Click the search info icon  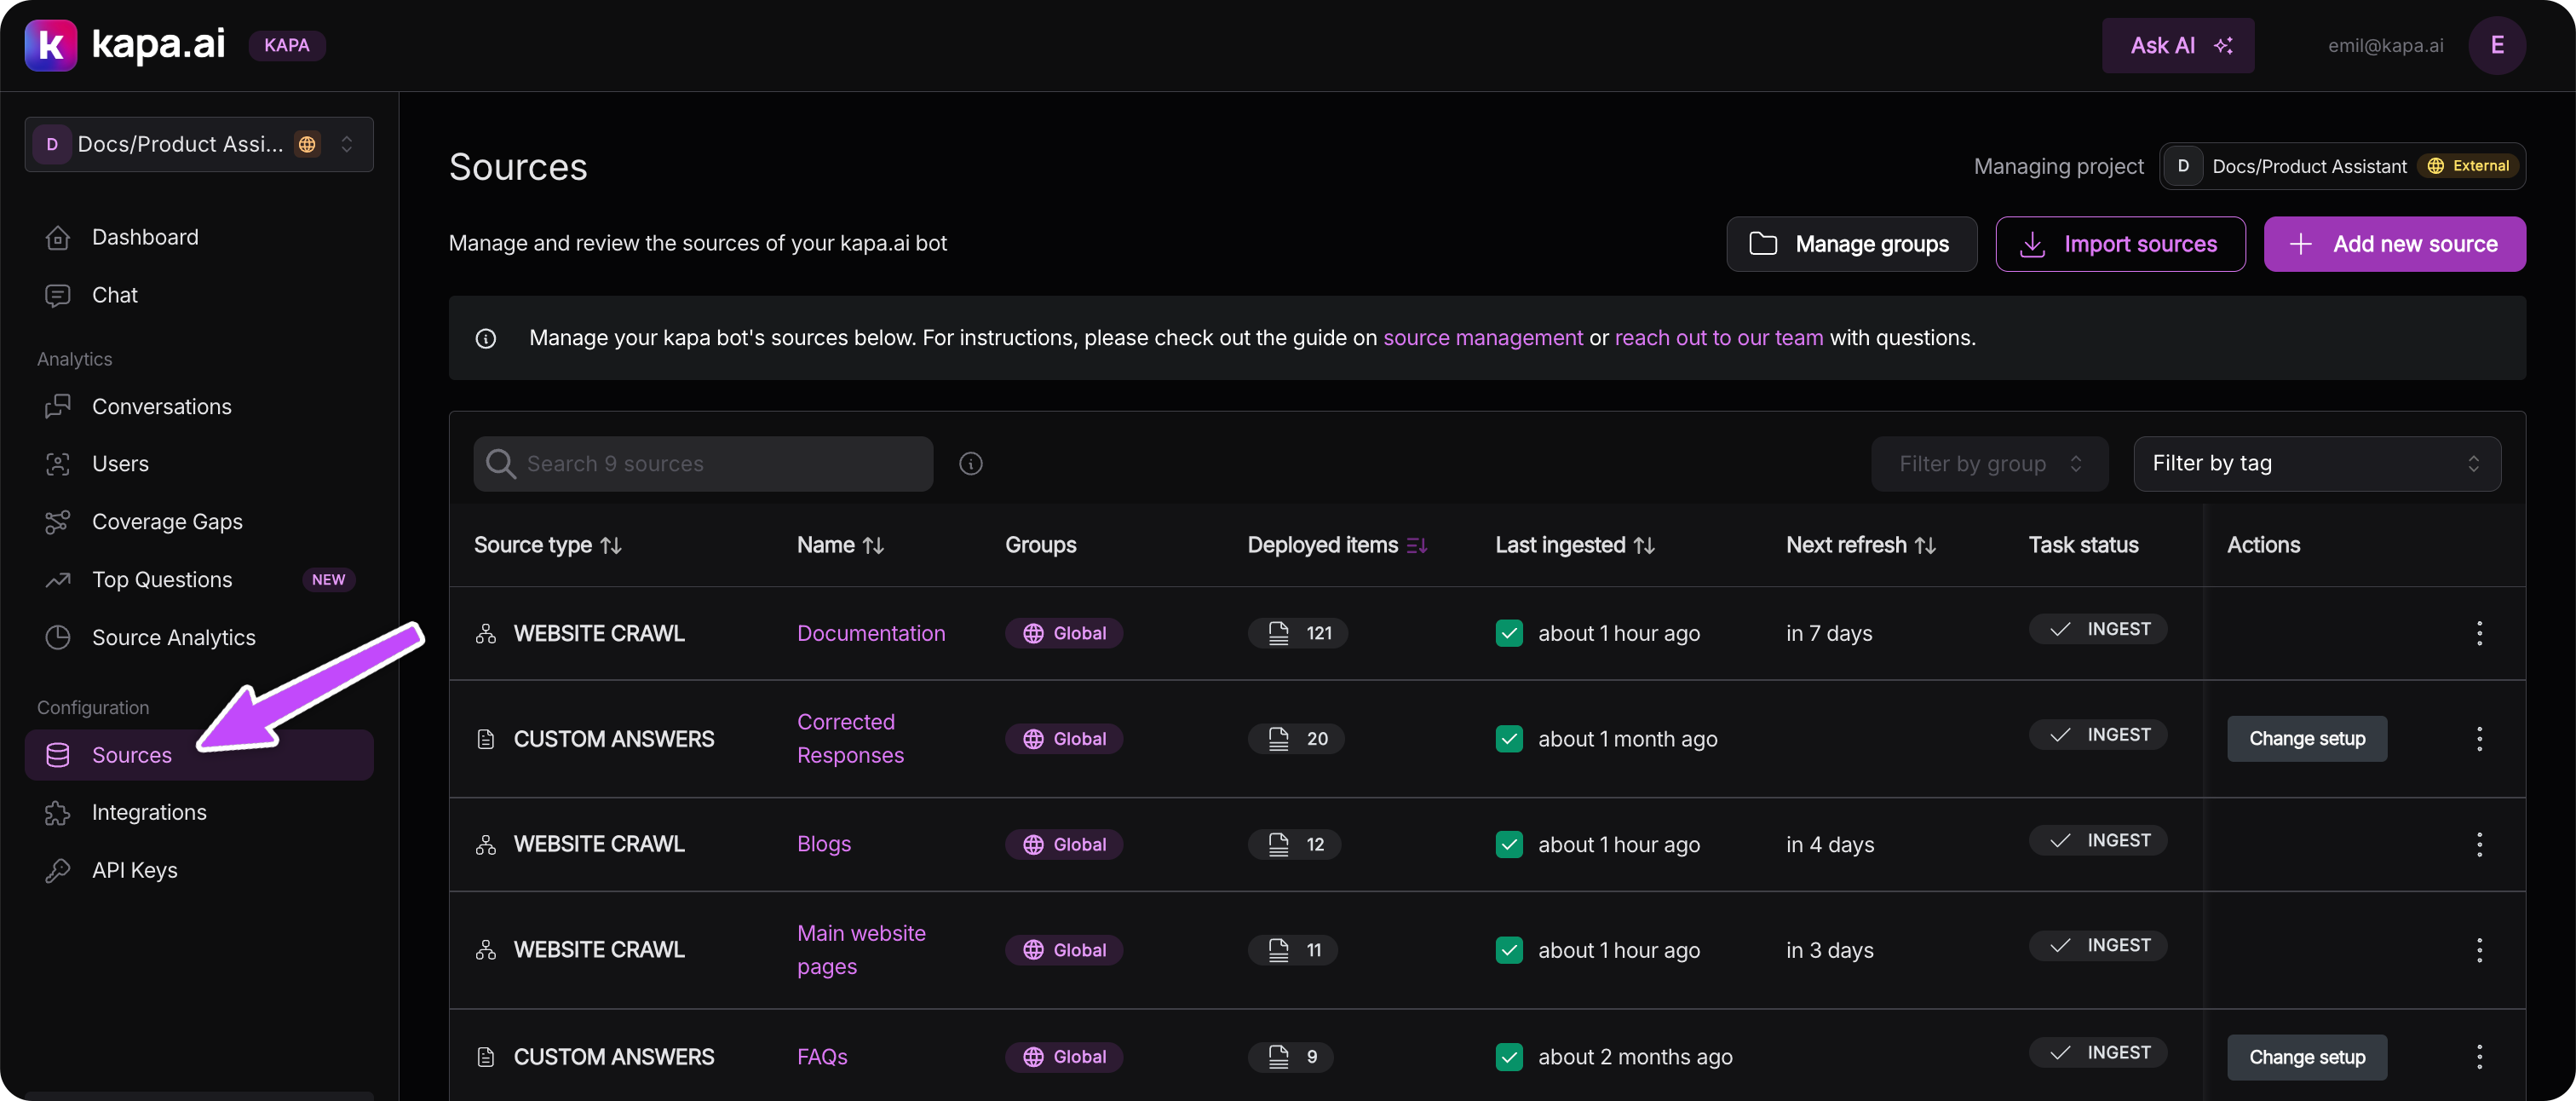coord(970,463)
